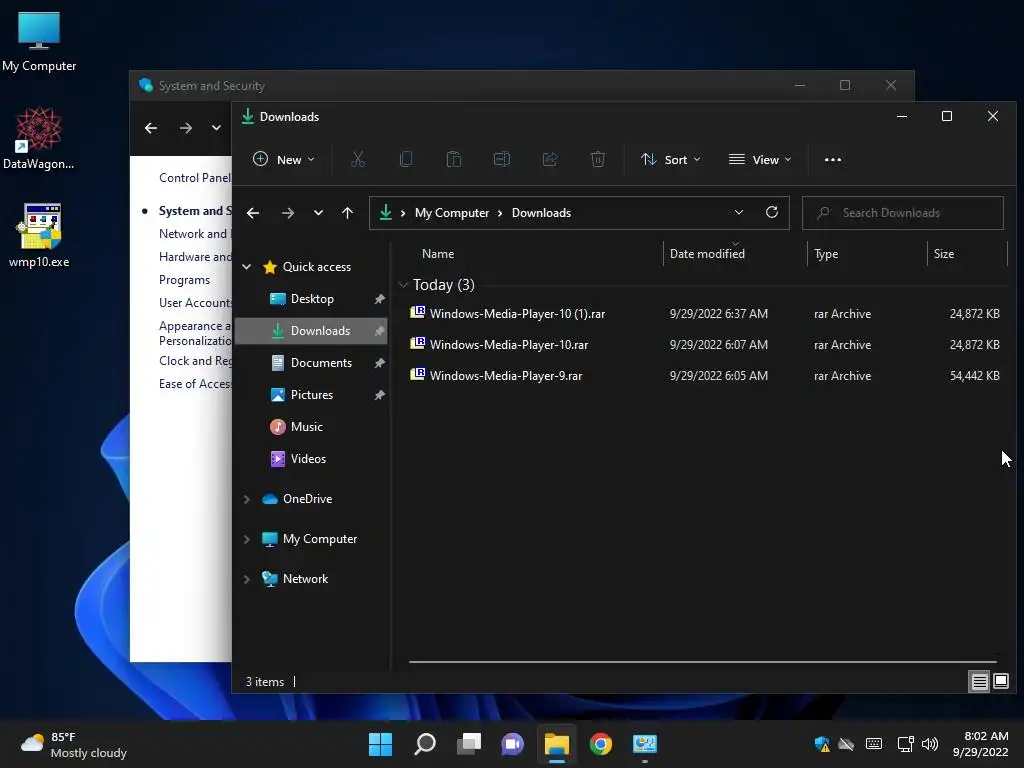Click the volume speaker tray icon
This screenshot has height=768, width=1024.
(930, 744)
